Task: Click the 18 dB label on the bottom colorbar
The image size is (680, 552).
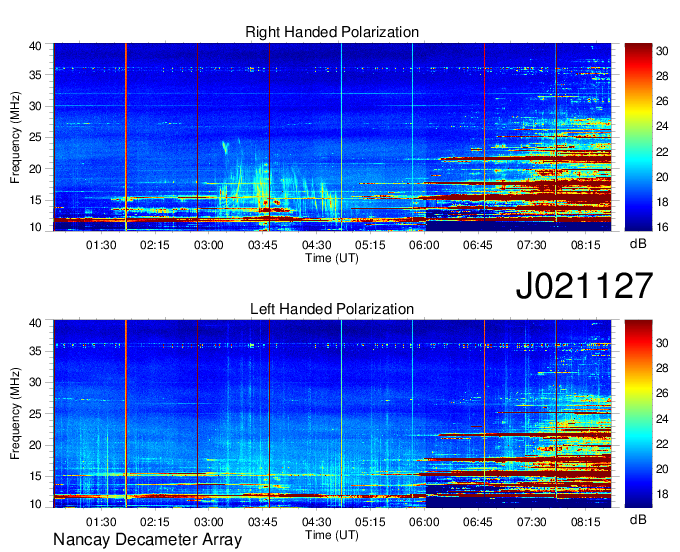Action: point(662,494)
